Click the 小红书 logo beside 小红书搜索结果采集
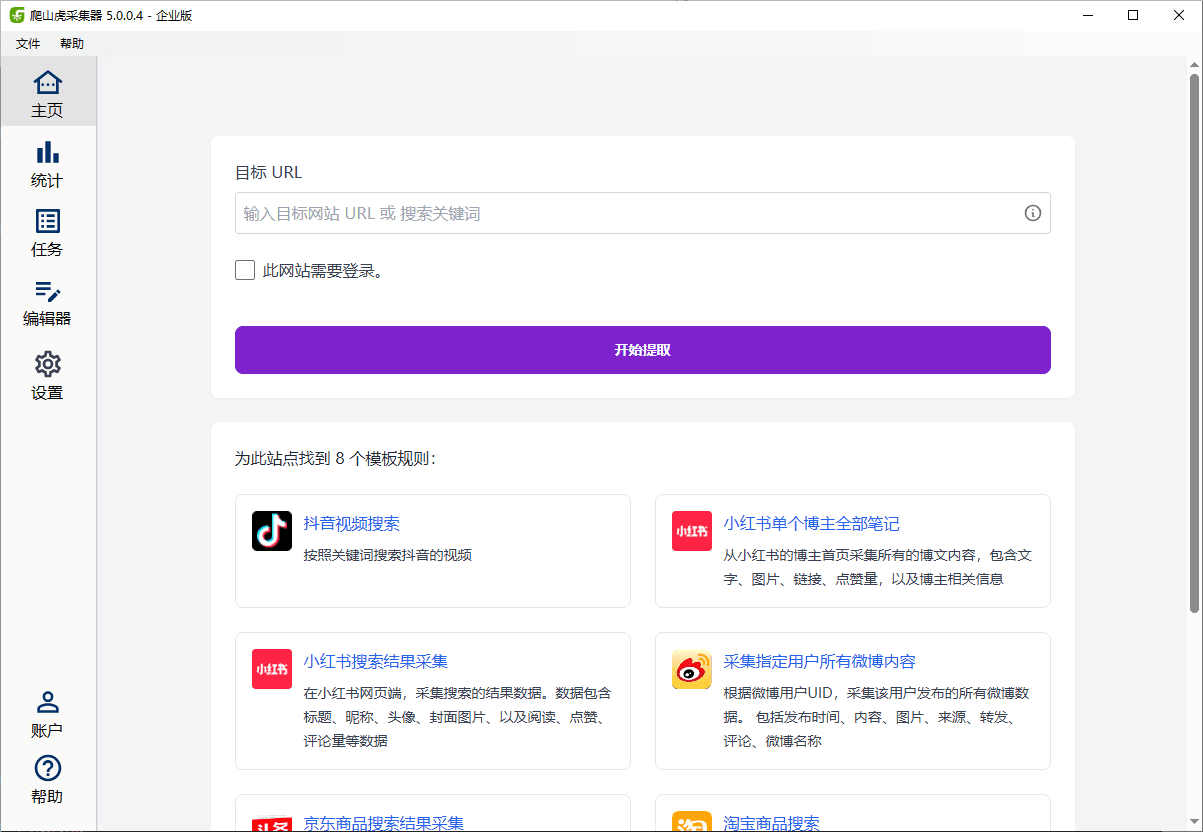Viewport: 1203px width, 832px height. [x=272, y=669]
